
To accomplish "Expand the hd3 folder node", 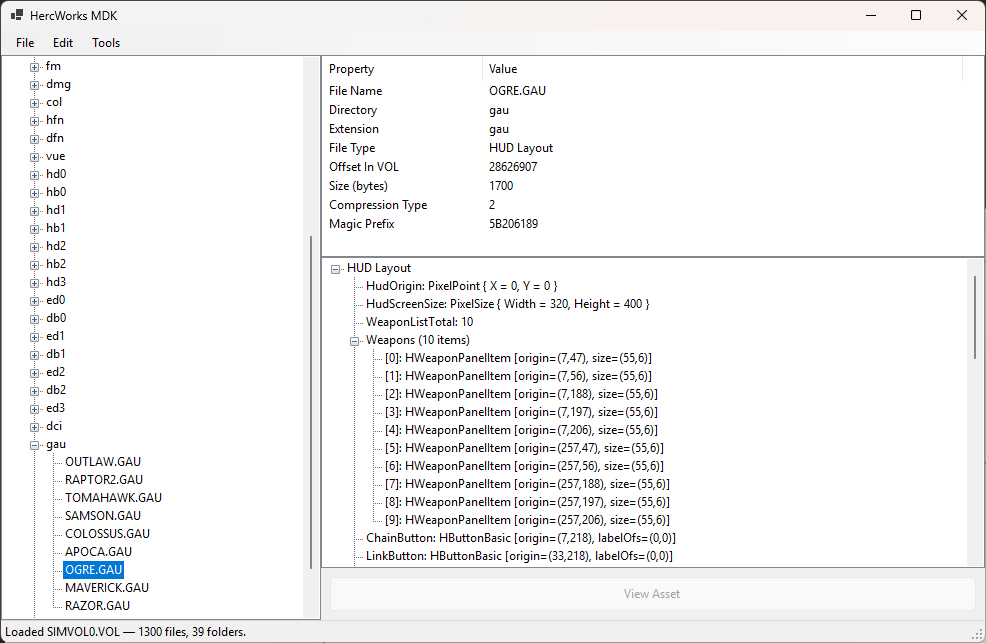I will pyautogui.click(x=35, y=283).
